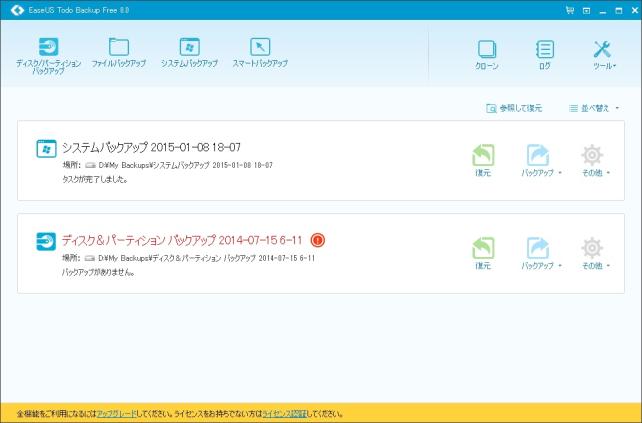642x423 pixels.
Task: Expand the Tools (ツール) menu
Action: pyautogui.click(x=604, y=55)
